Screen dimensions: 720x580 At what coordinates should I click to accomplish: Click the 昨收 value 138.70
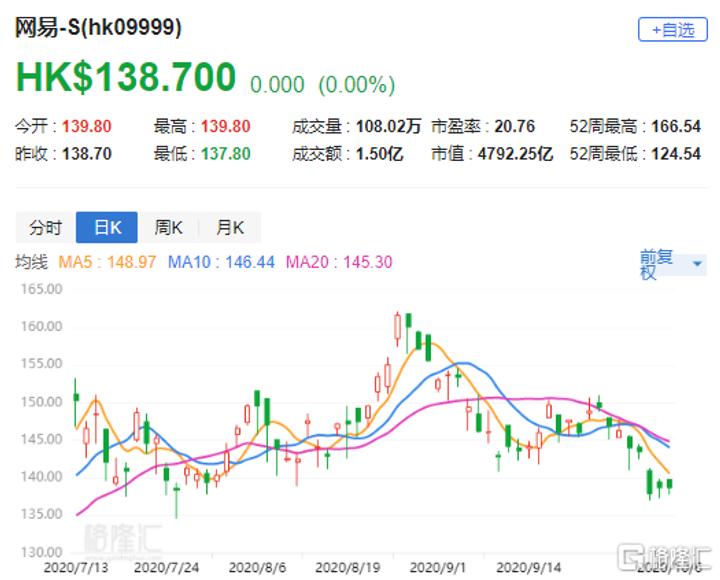point(87,154)
